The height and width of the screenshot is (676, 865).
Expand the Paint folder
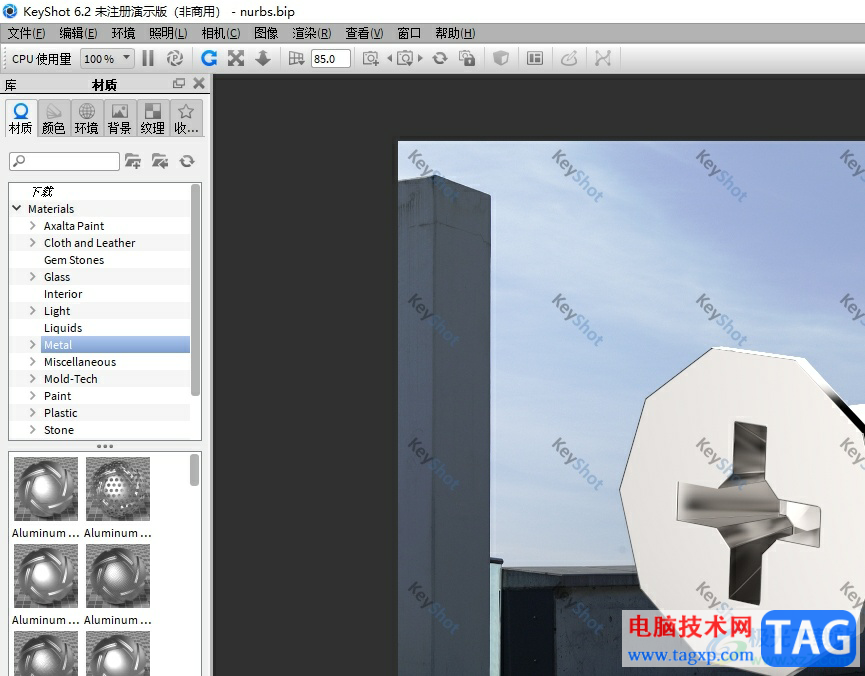pos(33,396)
